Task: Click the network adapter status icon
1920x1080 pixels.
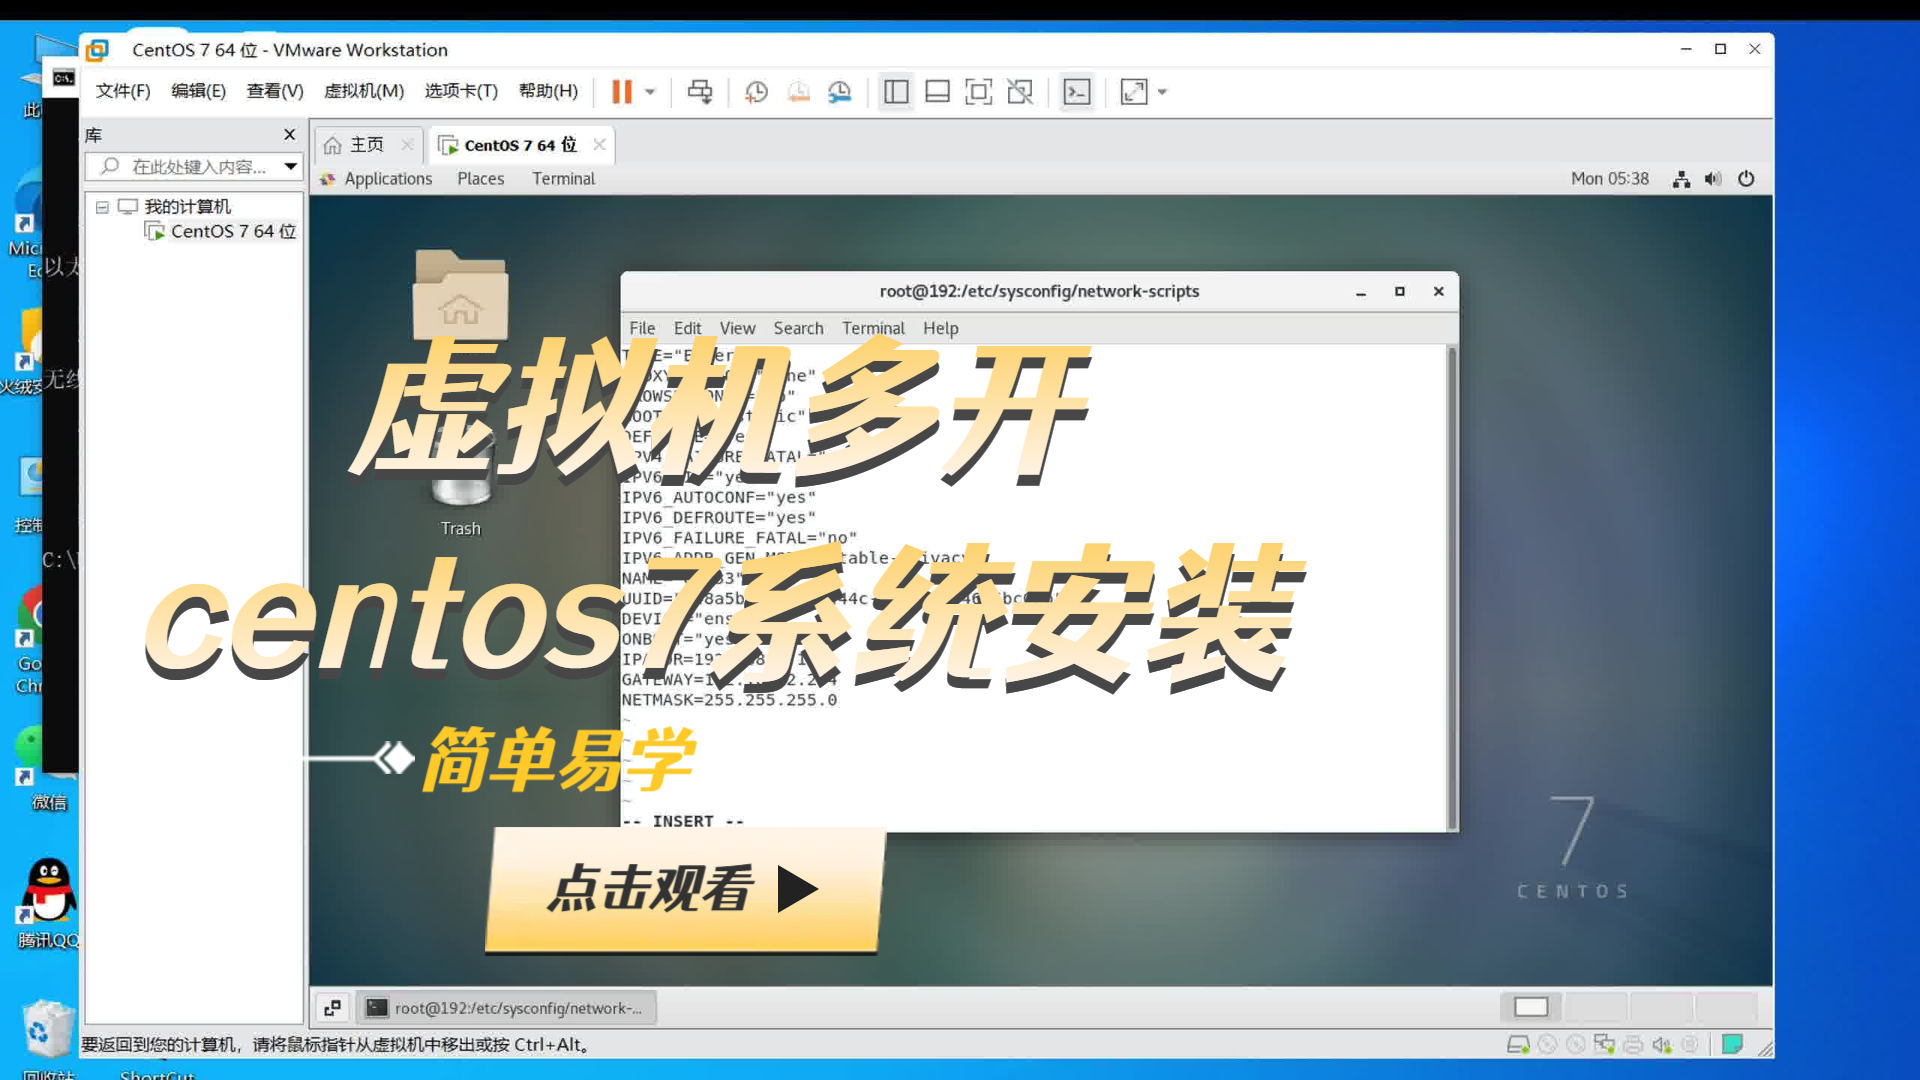Action: 1604,1045
